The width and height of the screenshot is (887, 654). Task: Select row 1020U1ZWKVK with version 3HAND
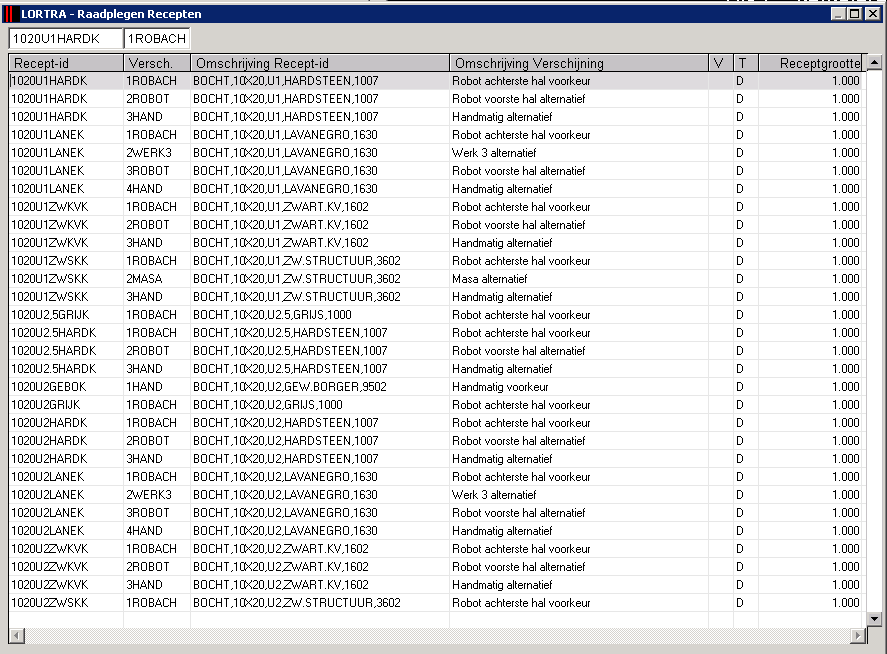point(438,243)
